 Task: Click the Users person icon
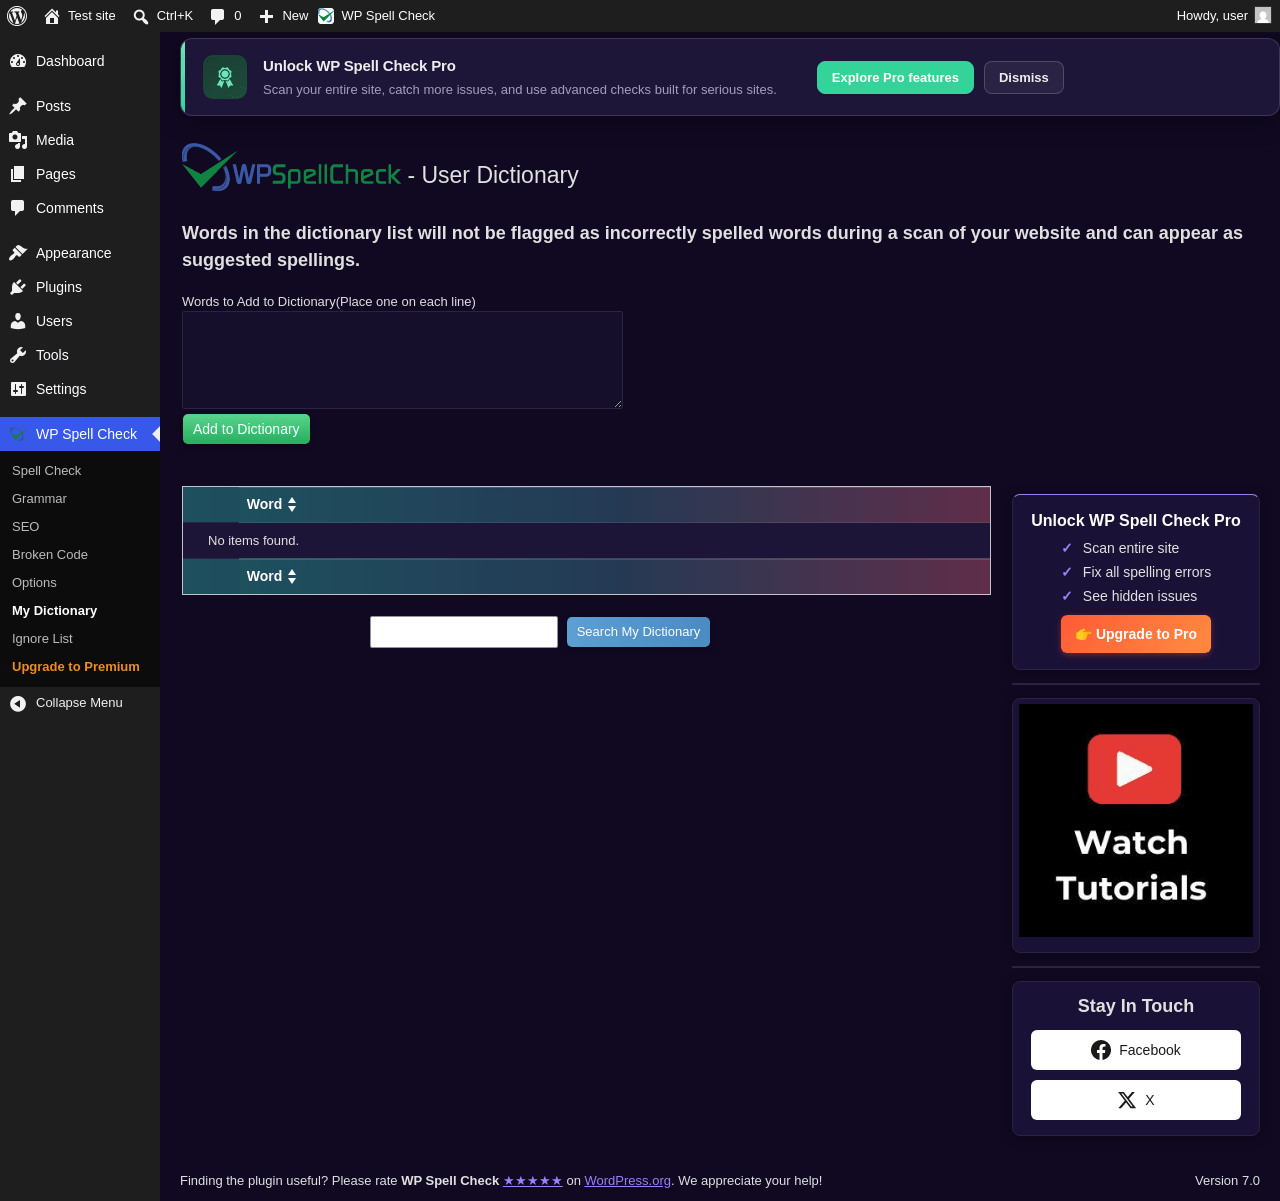pyautogui.click(x=18, y=321)
